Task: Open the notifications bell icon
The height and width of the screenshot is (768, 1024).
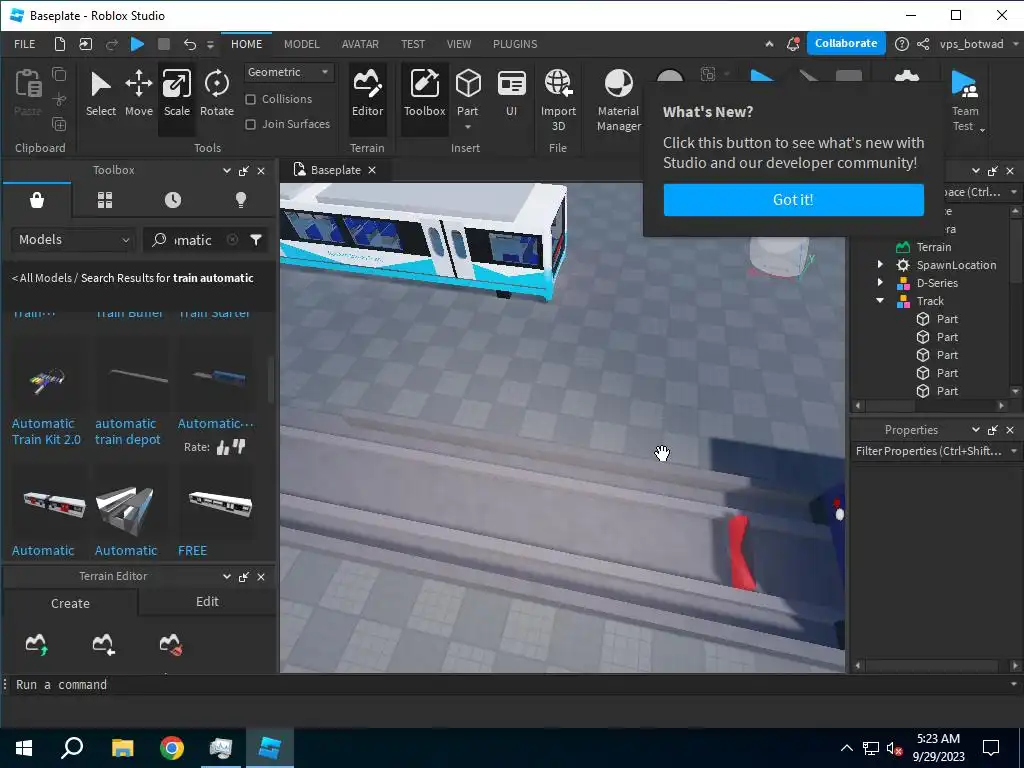Action: (793, 44)
